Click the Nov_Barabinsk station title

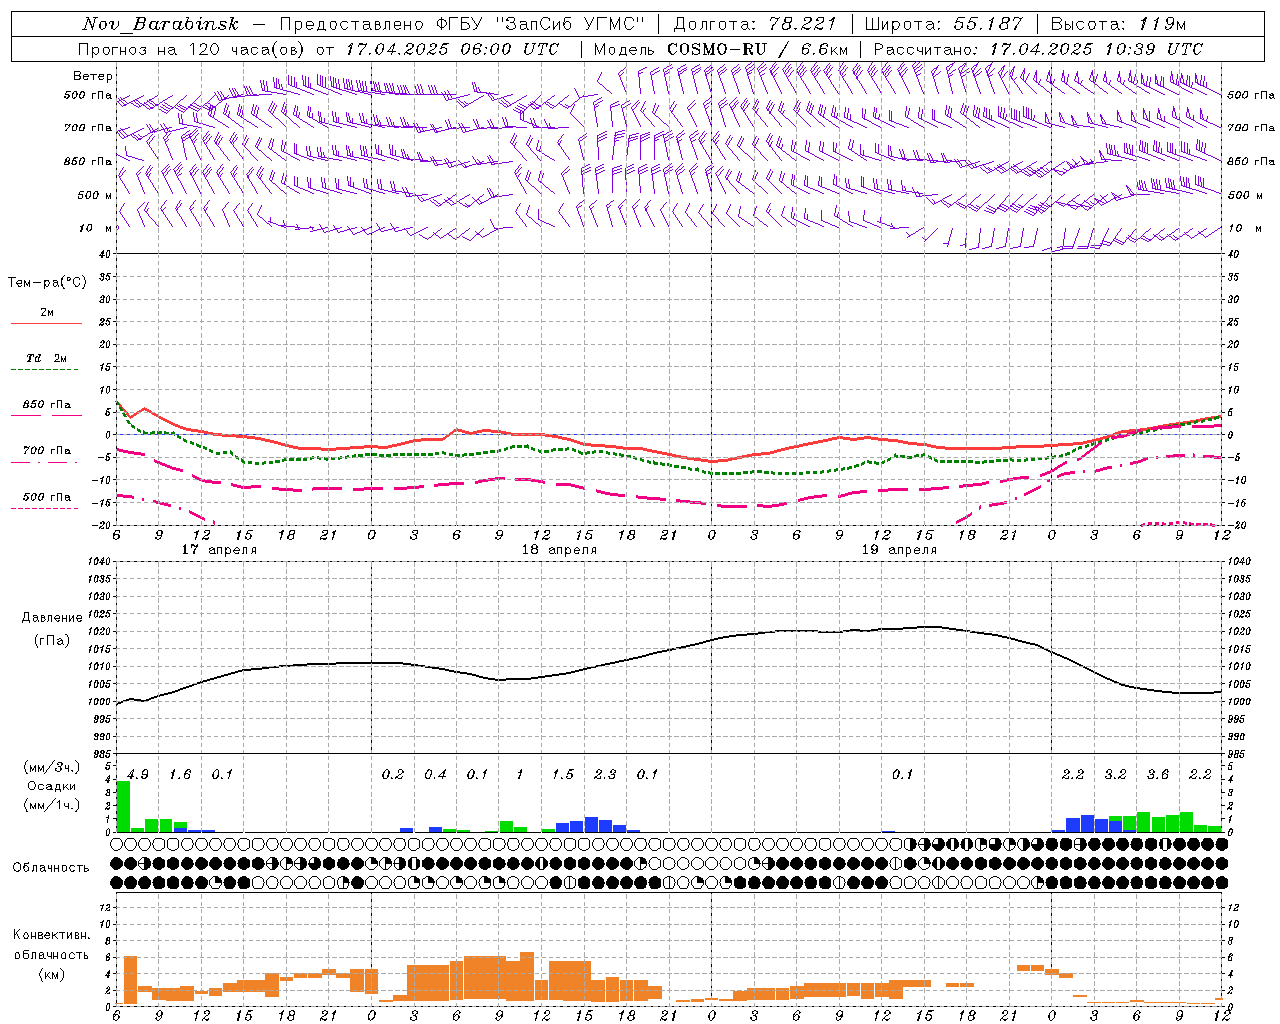click(161, 24)
